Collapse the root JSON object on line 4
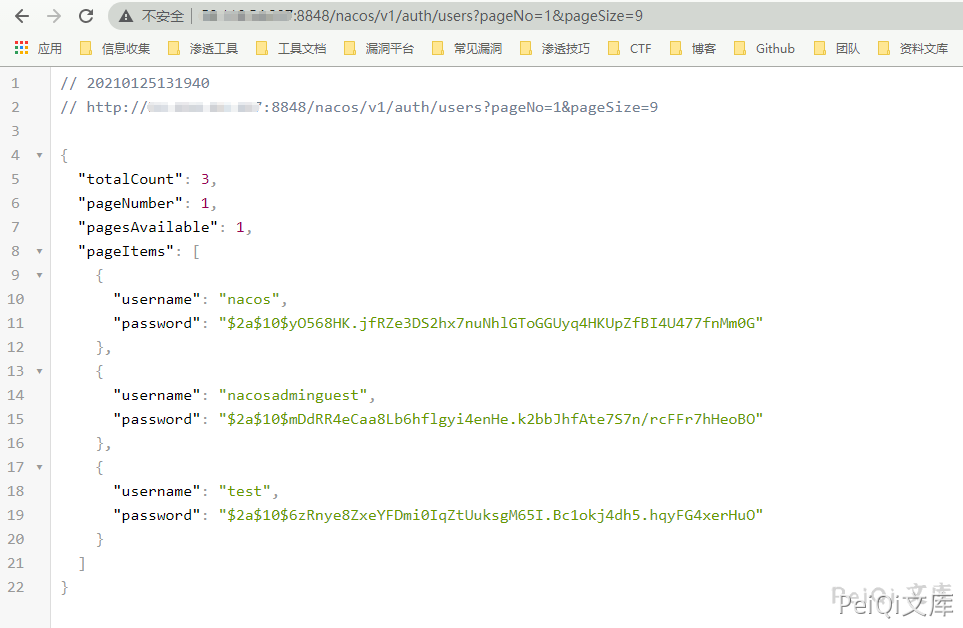The height and width of the screenshot is (628, 963). coord(39,155)
